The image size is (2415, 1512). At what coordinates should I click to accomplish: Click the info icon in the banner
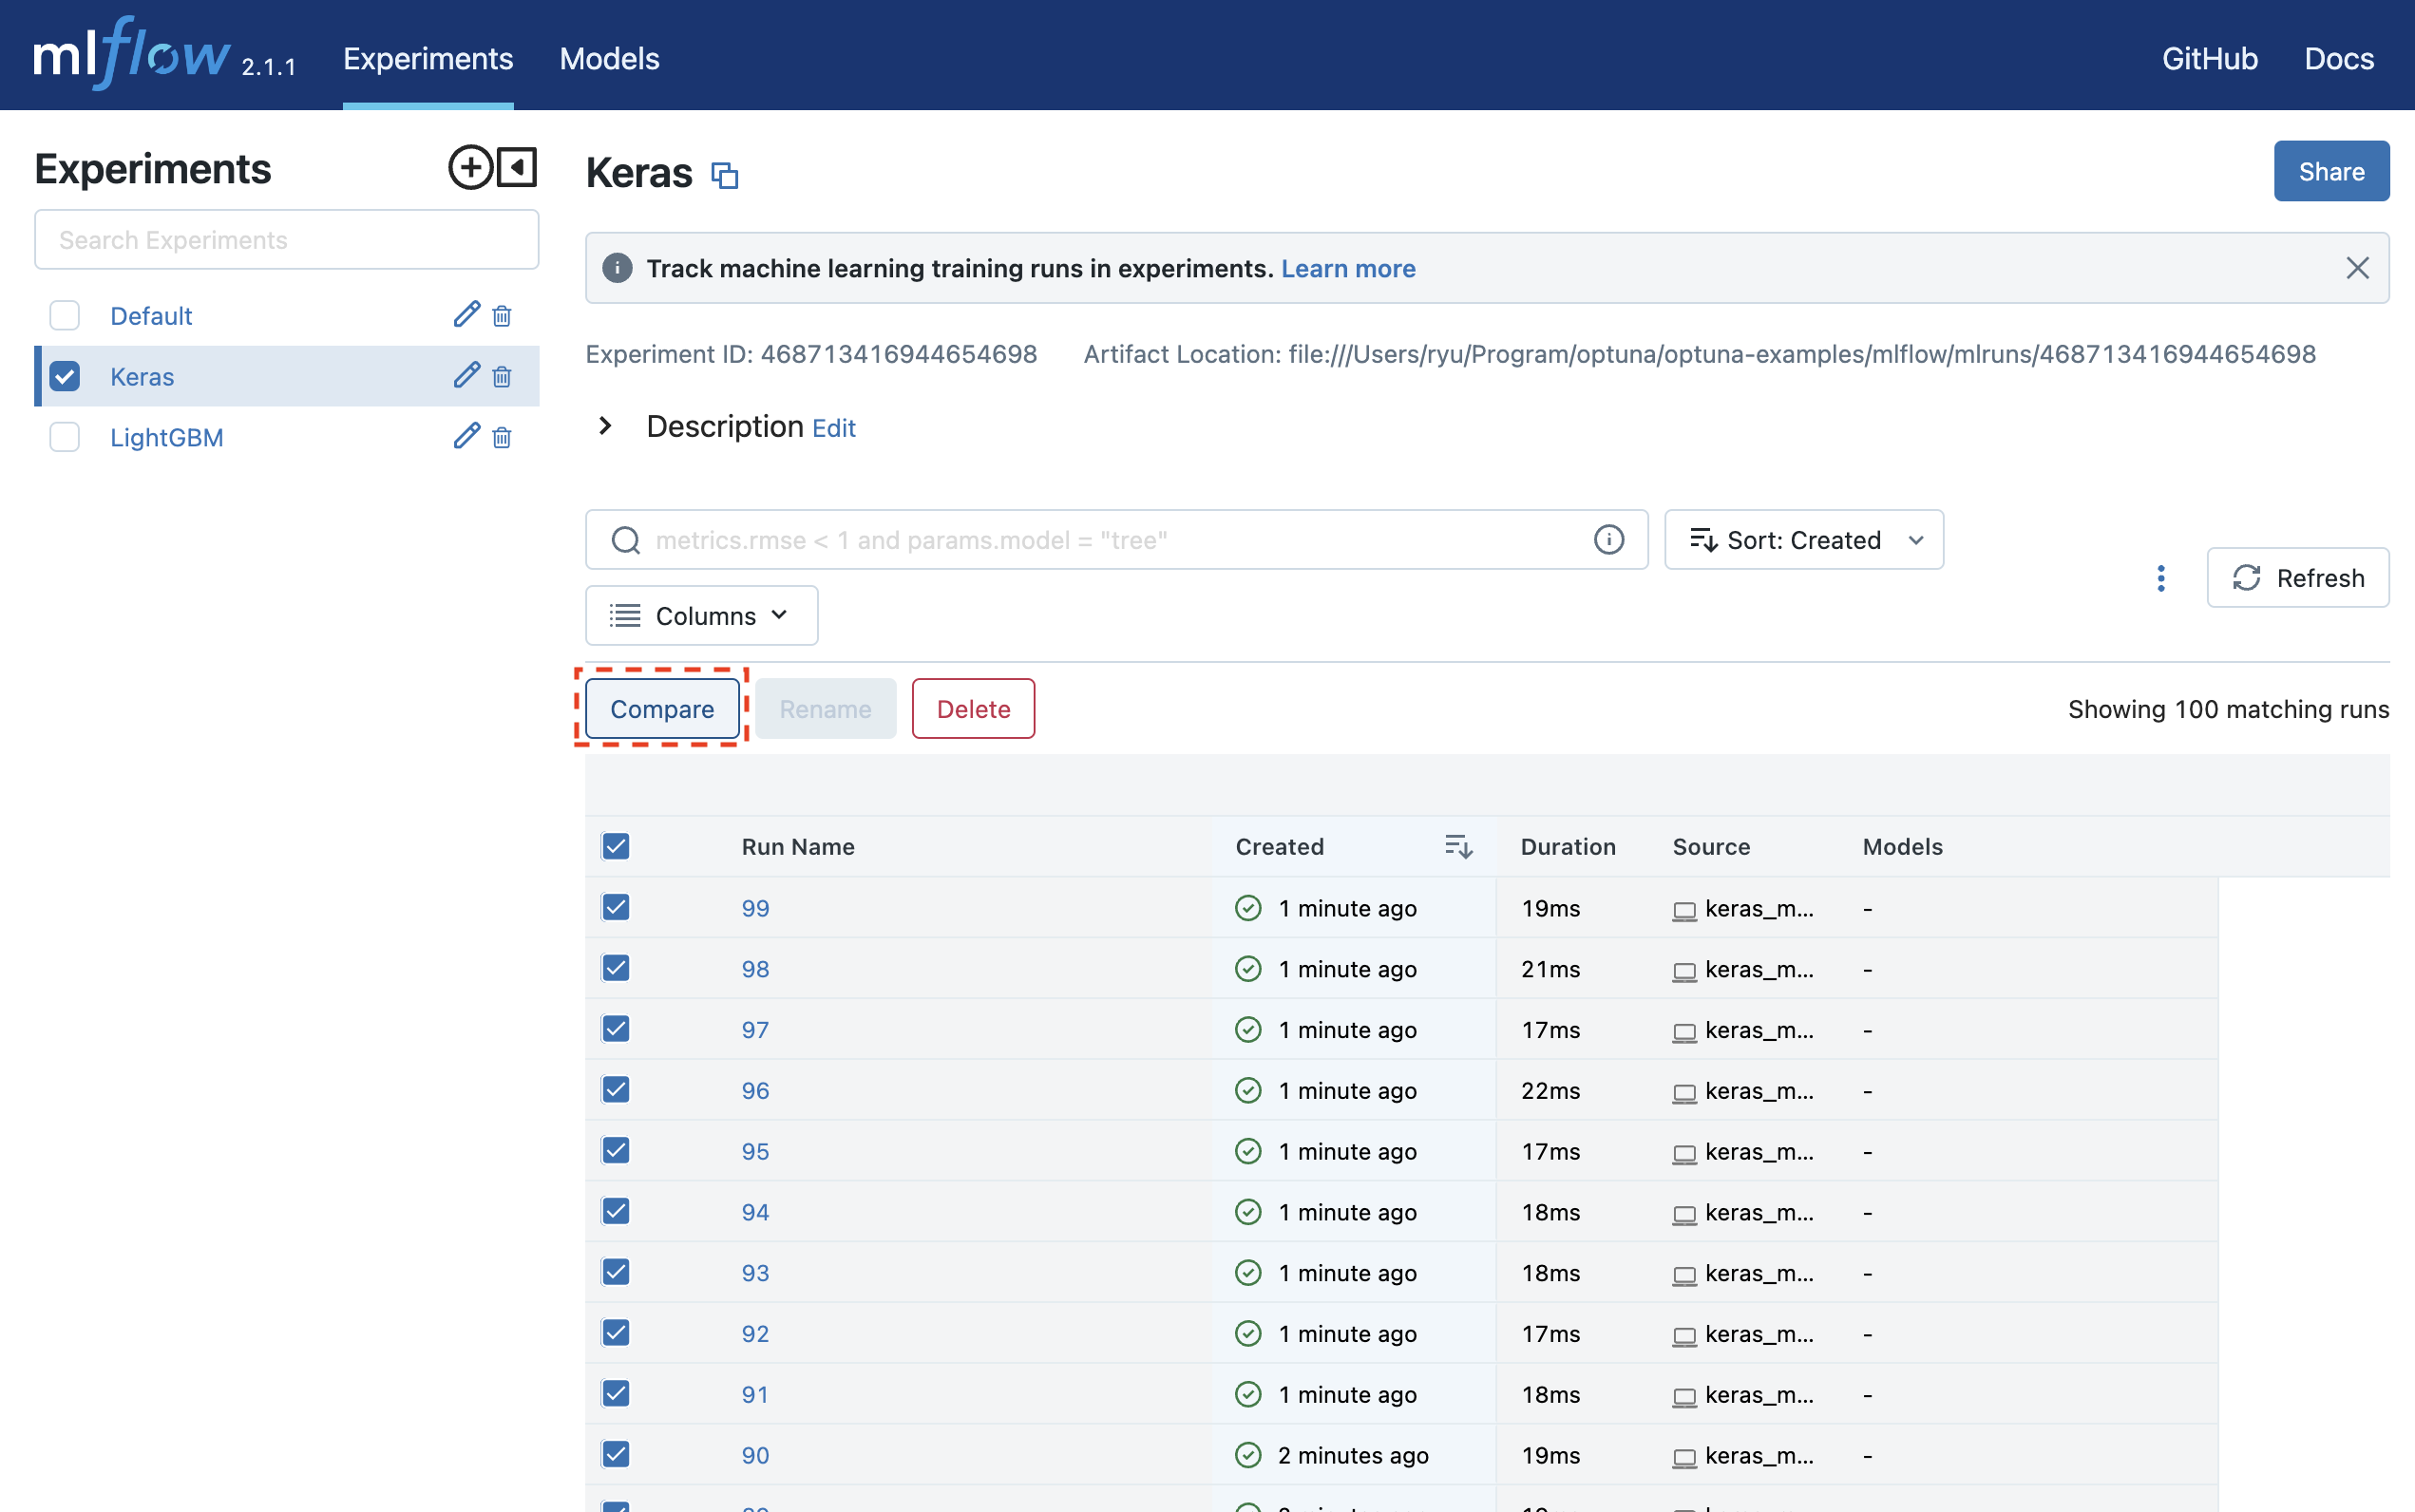tap(617, 268)
